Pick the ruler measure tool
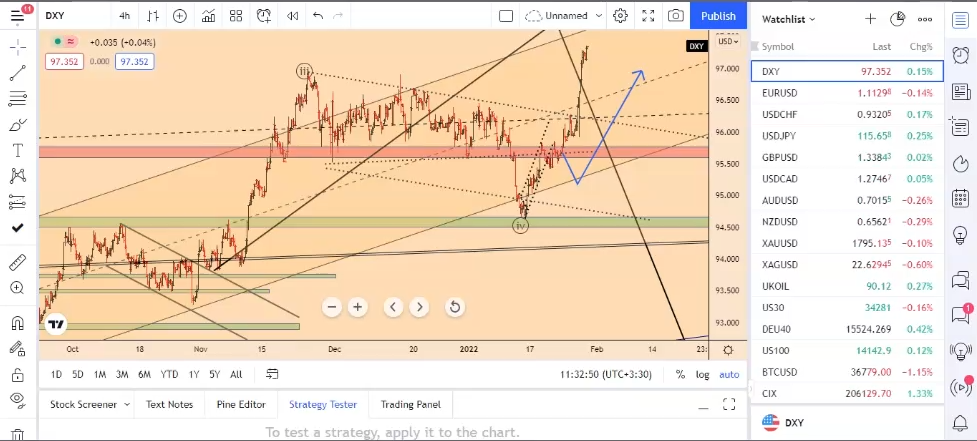Viewport: 977px width, 441px height. [17, 262]
